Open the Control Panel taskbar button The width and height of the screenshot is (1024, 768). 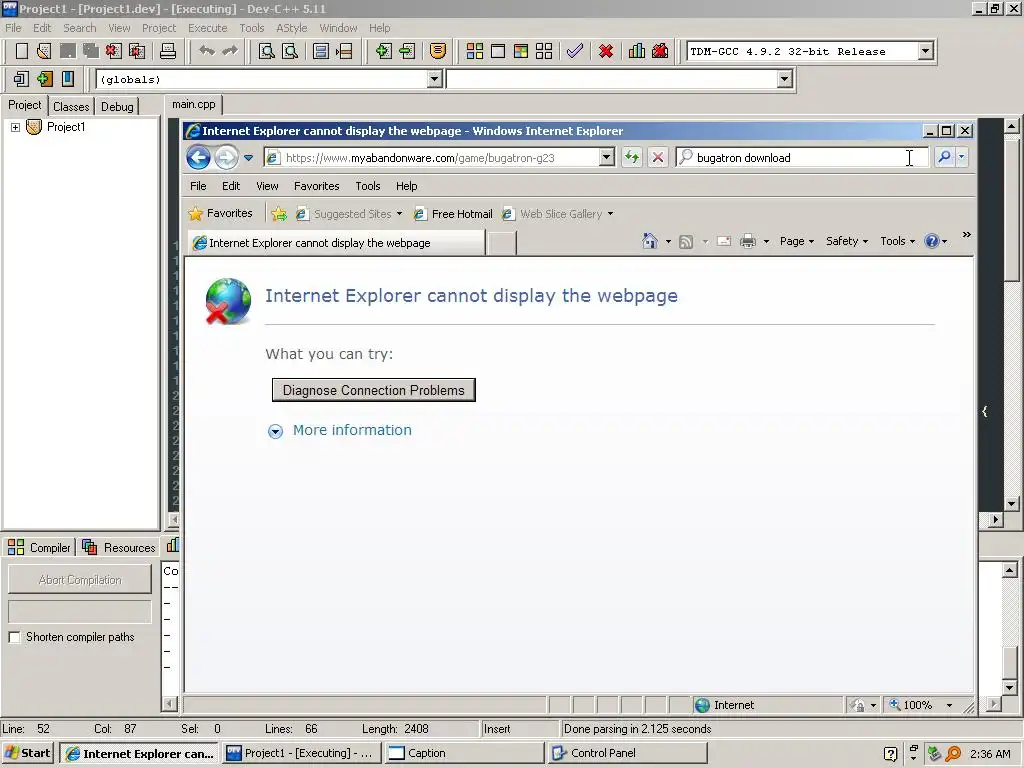[x=628, y=753]
